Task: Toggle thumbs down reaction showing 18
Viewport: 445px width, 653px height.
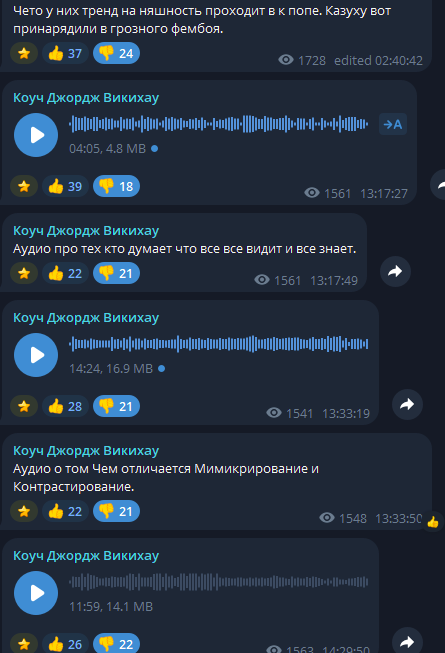Action: point(116,186)
